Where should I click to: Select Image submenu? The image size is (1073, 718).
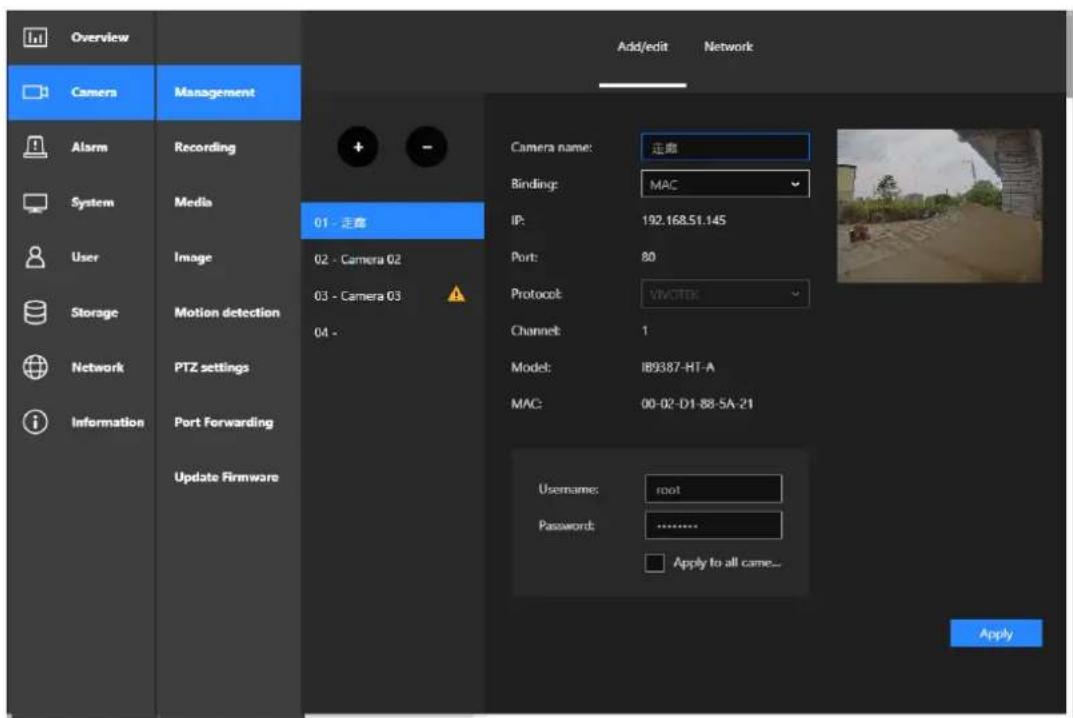click(193, 257)
